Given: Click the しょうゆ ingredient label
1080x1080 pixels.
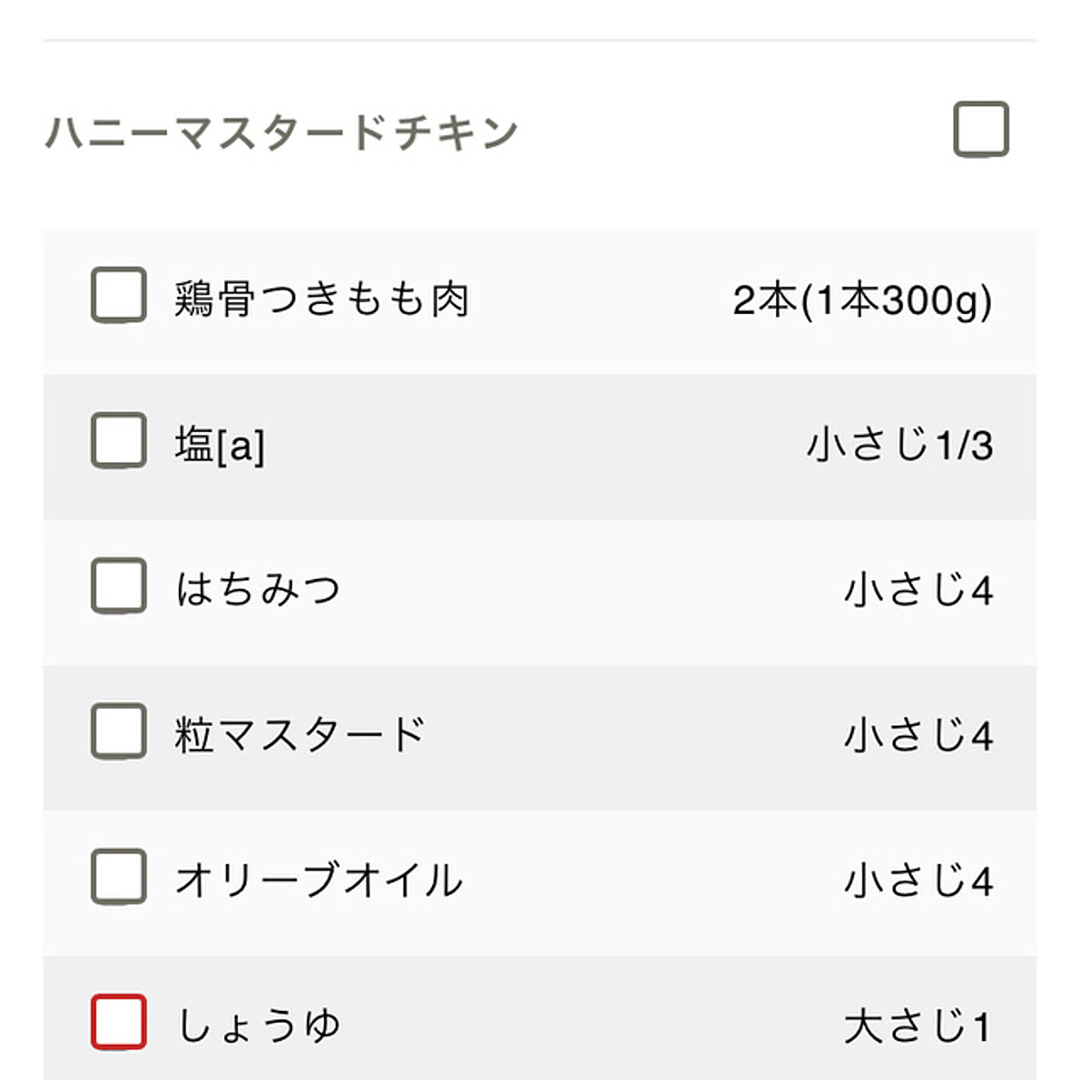Looking at the screenshot, I should (x=259, y=1026).
